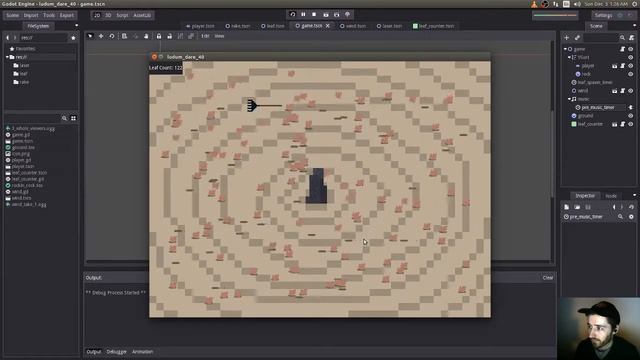Instance a scene with chain link icon
This screenshot has width=640, height=360.
coord(577,38)
